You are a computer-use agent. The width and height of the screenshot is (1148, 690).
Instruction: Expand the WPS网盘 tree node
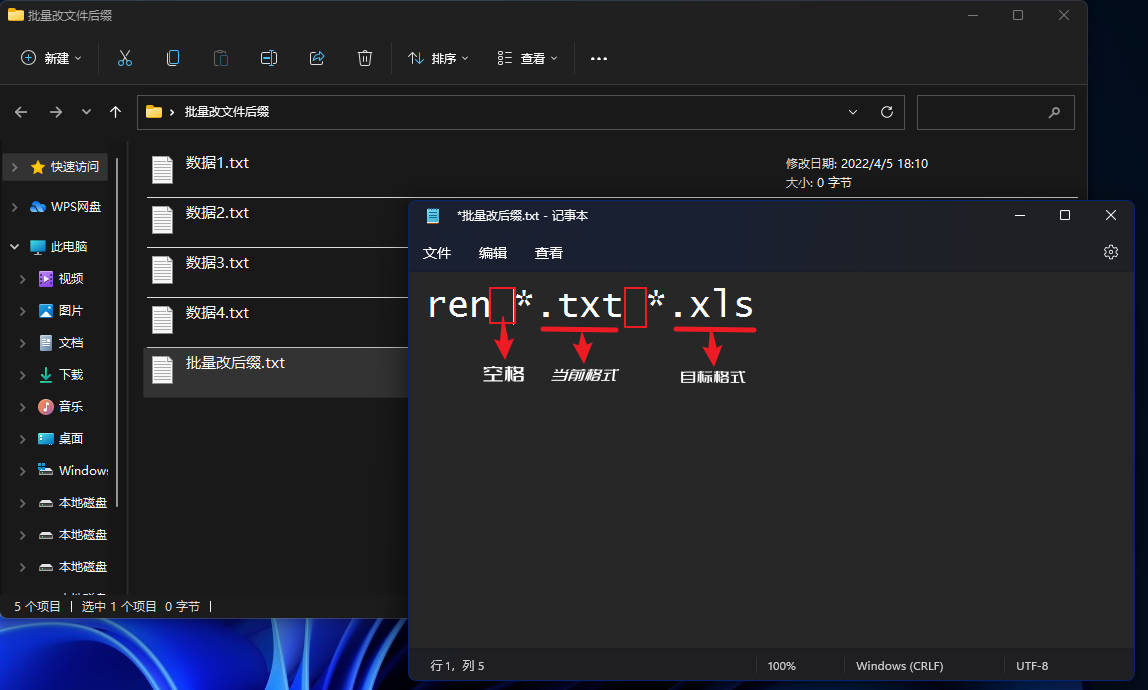(x=15, y=207)
